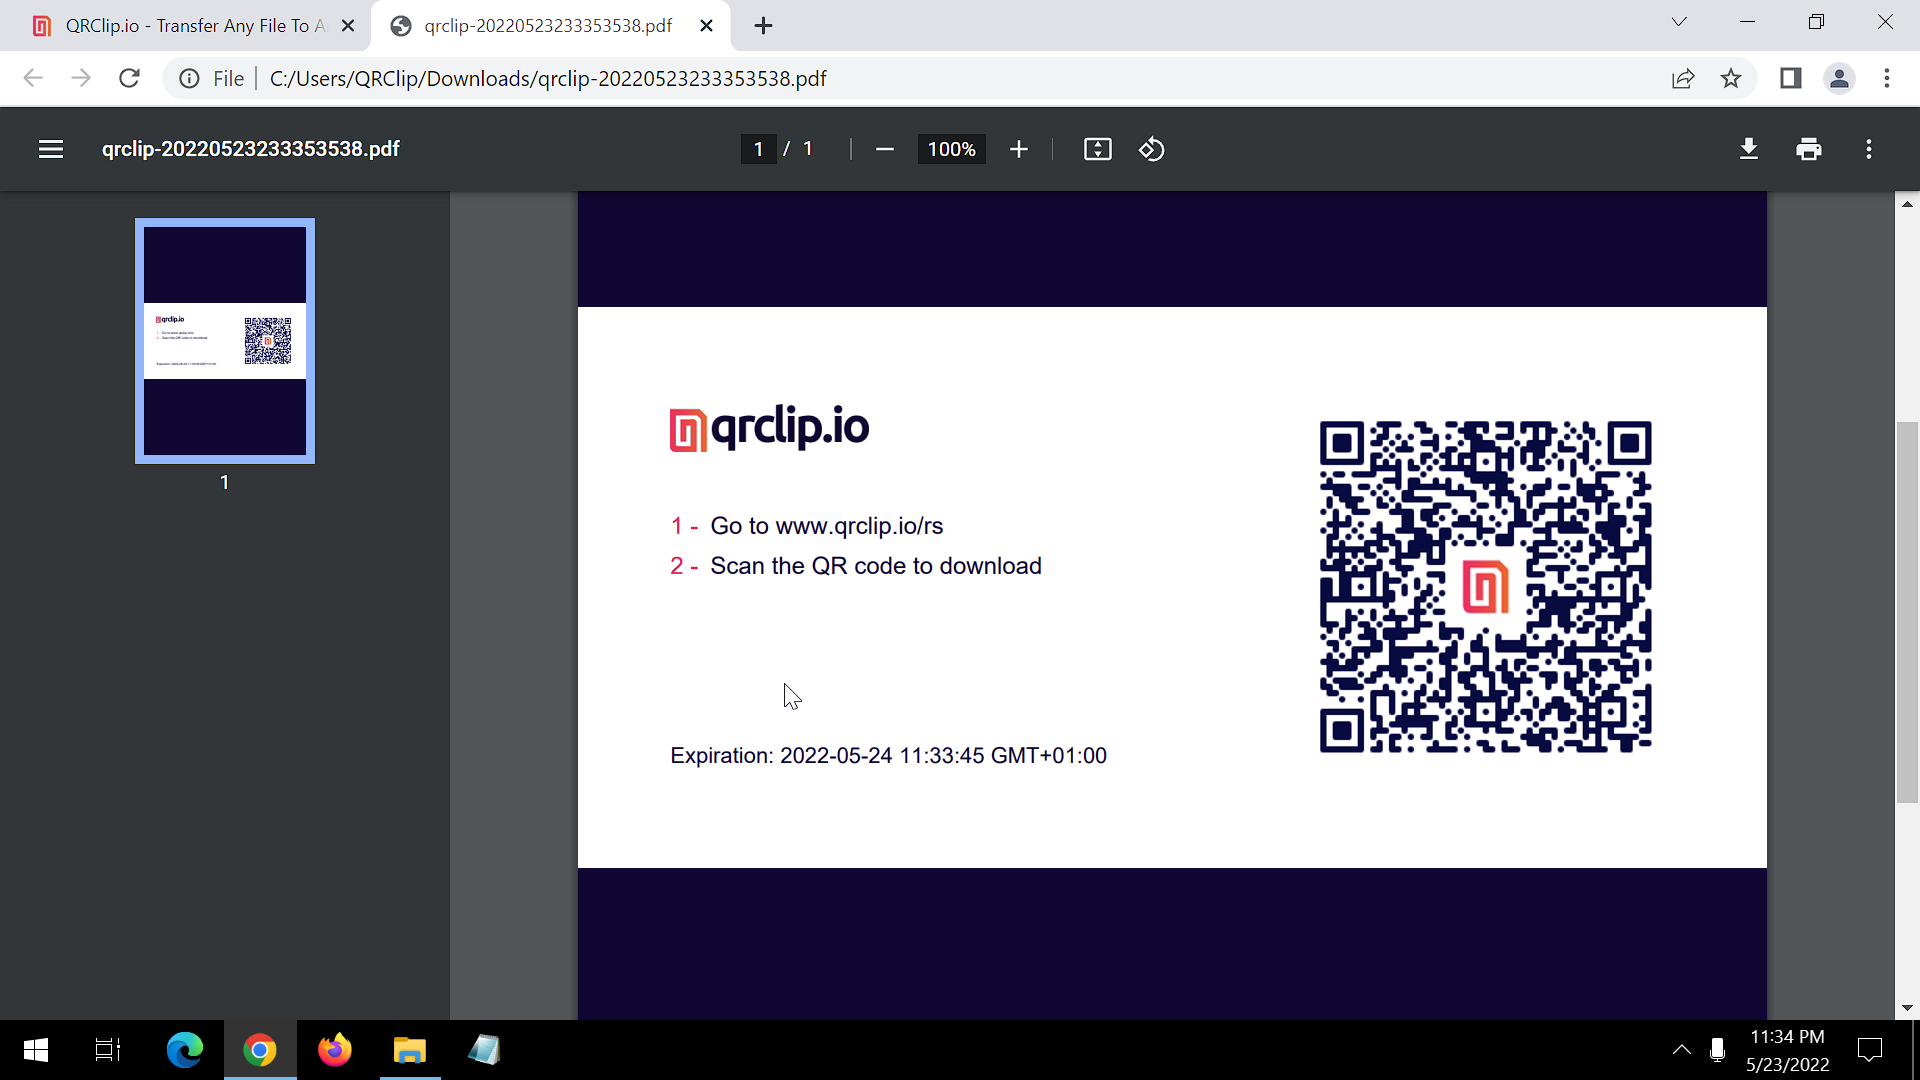The image size is (1920, 1080).
Task: Open the tab search dropdown
Action: pos(1679,22)
